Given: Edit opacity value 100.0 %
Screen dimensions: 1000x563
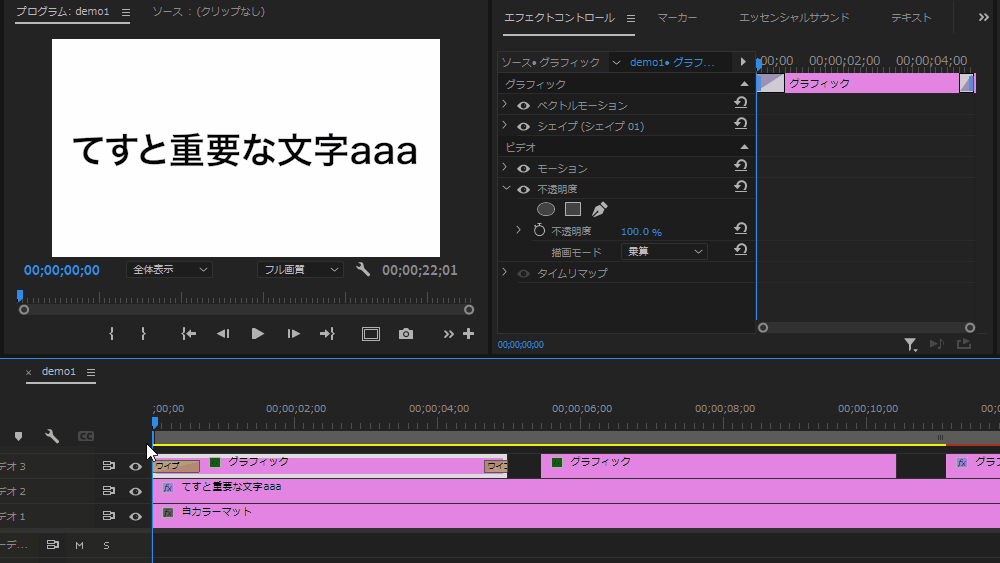Looking at the screenshot, I should click(641, 231).
